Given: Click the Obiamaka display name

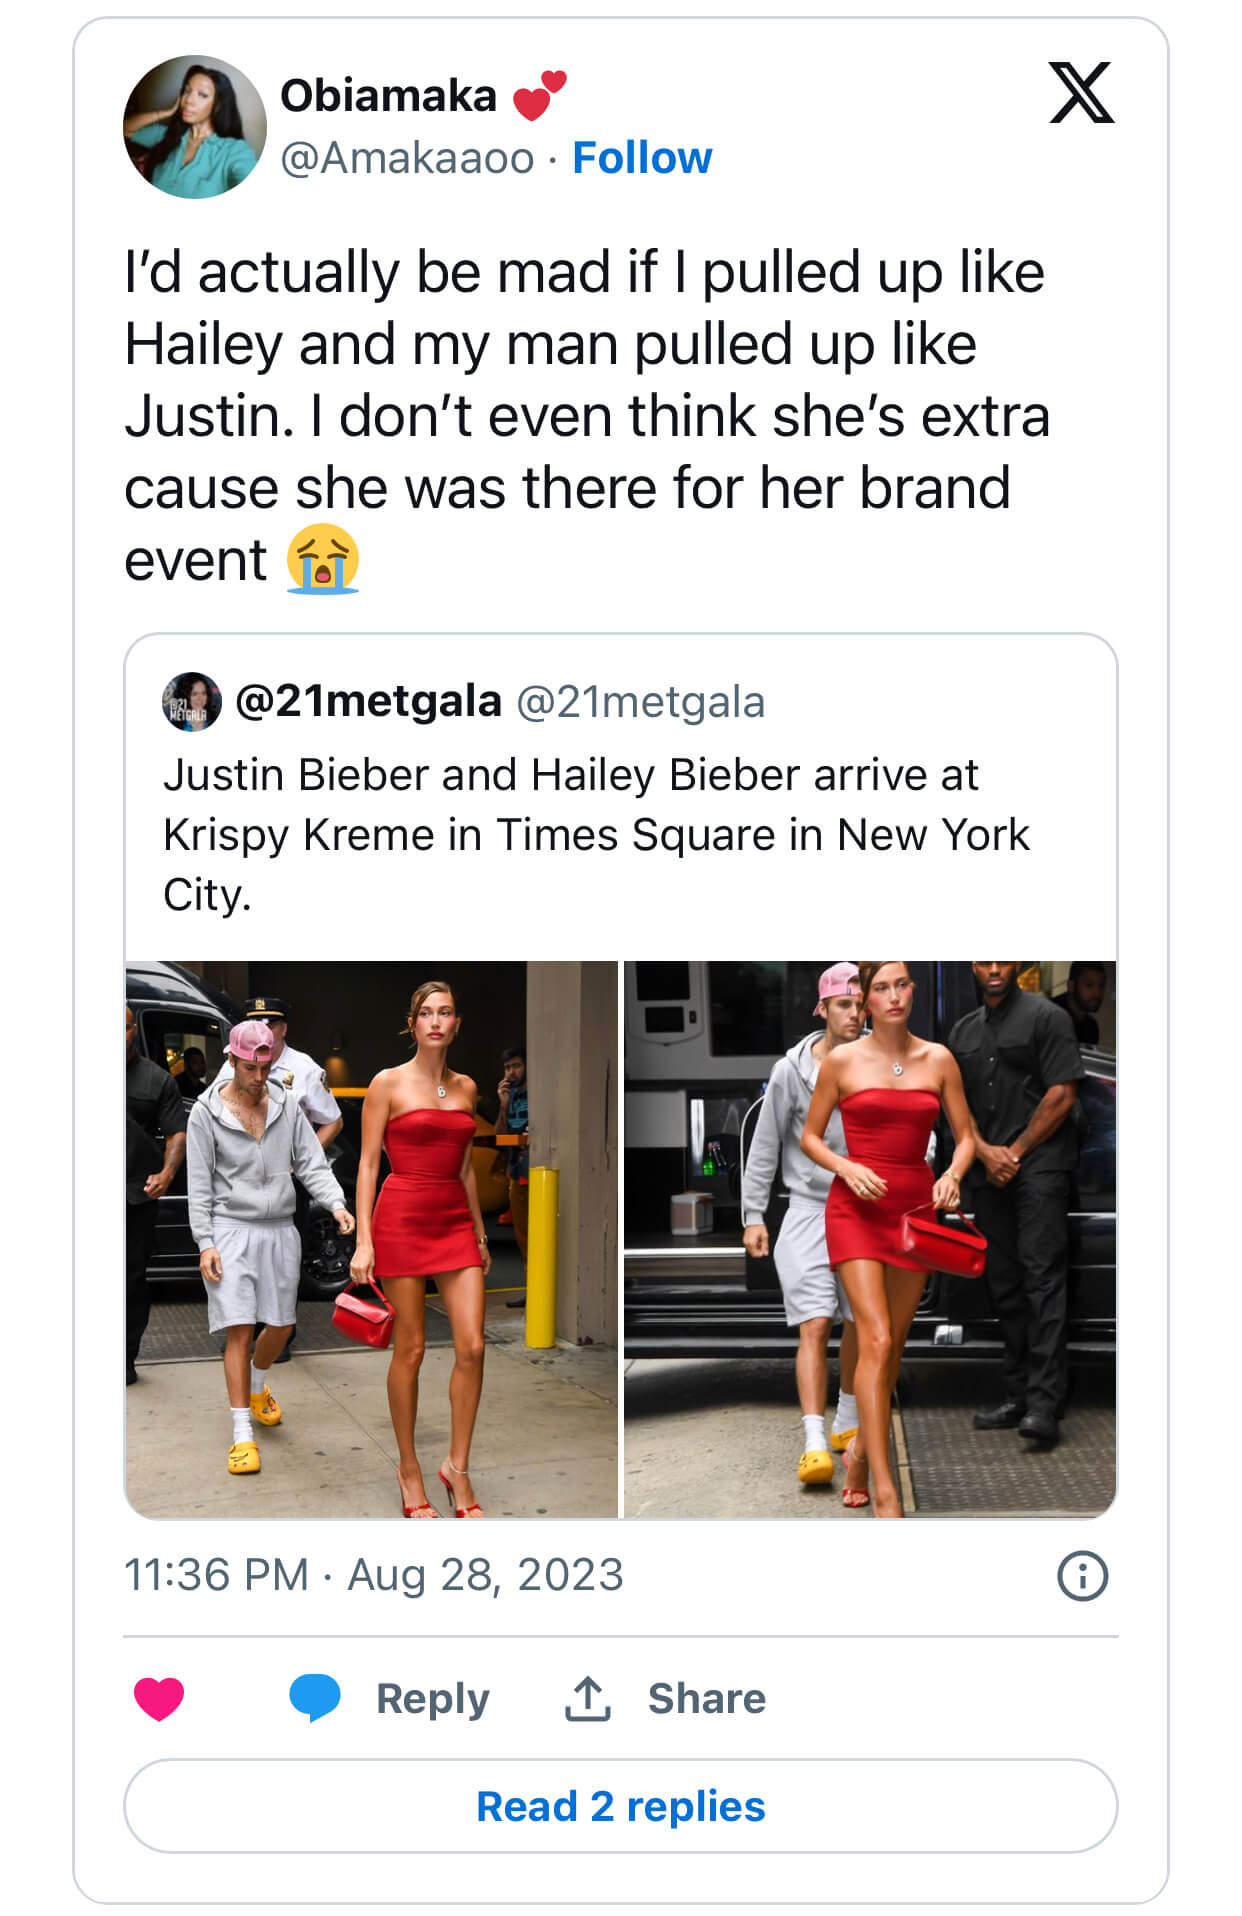Looking at the screenshot, I should click(x=388, y=96).
